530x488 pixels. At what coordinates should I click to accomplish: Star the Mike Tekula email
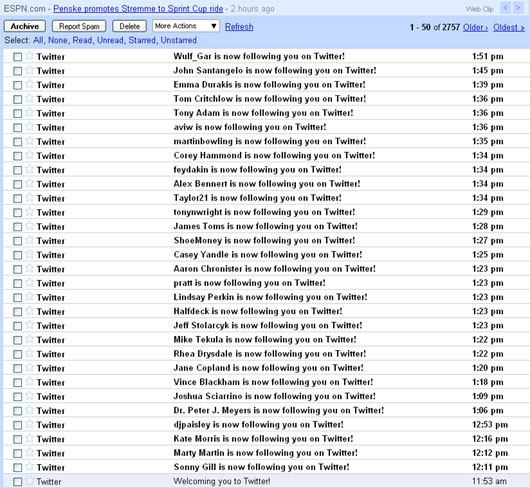pyautogui.click(x=30, y=340)
